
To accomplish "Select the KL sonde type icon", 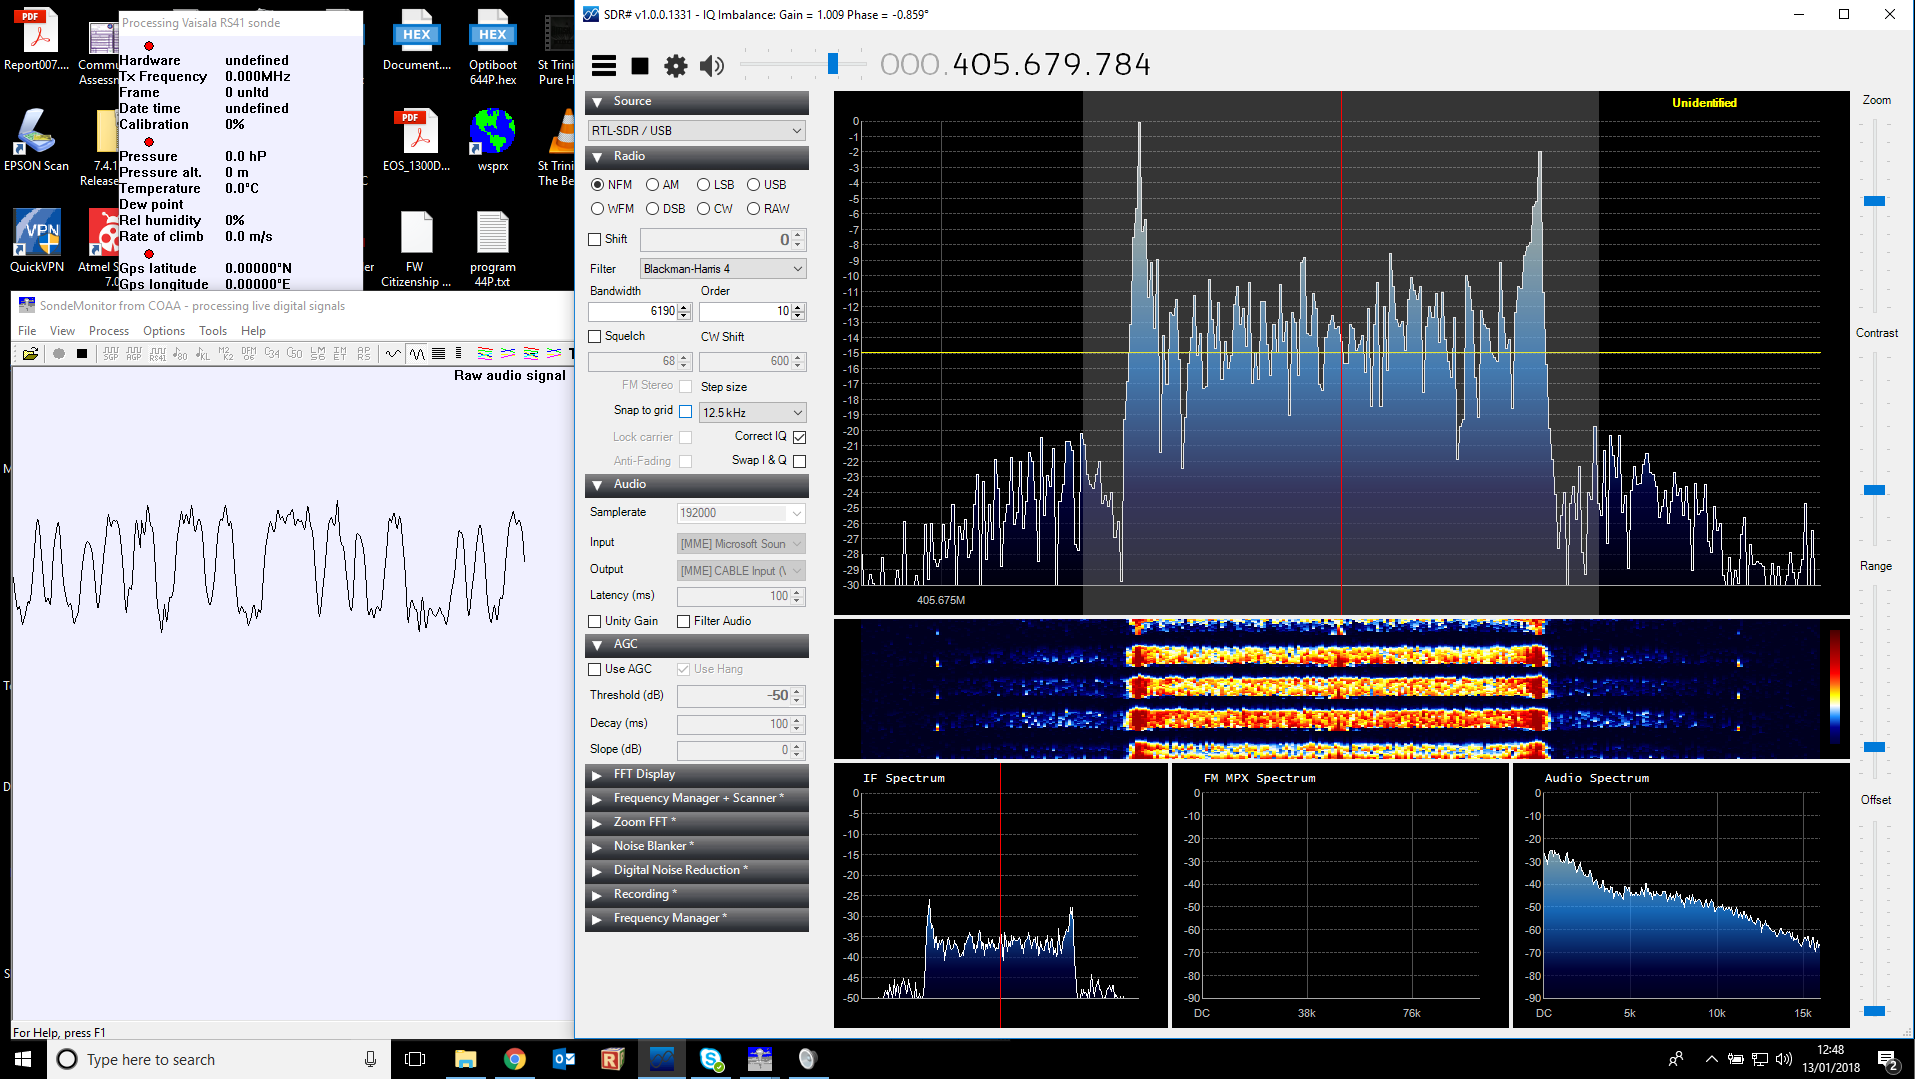I will coord(203,353).
